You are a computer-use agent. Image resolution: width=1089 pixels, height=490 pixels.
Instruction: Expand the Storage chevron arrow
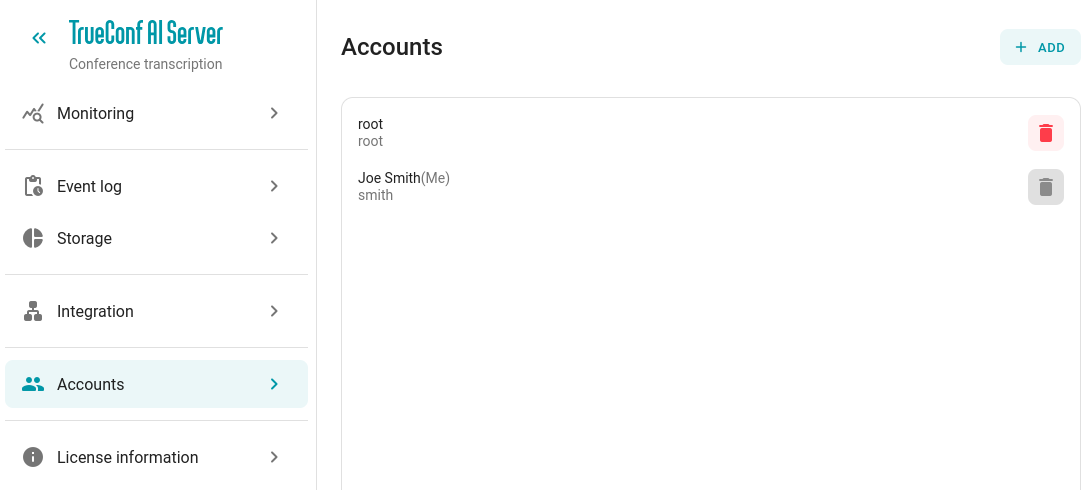point(274,238)
